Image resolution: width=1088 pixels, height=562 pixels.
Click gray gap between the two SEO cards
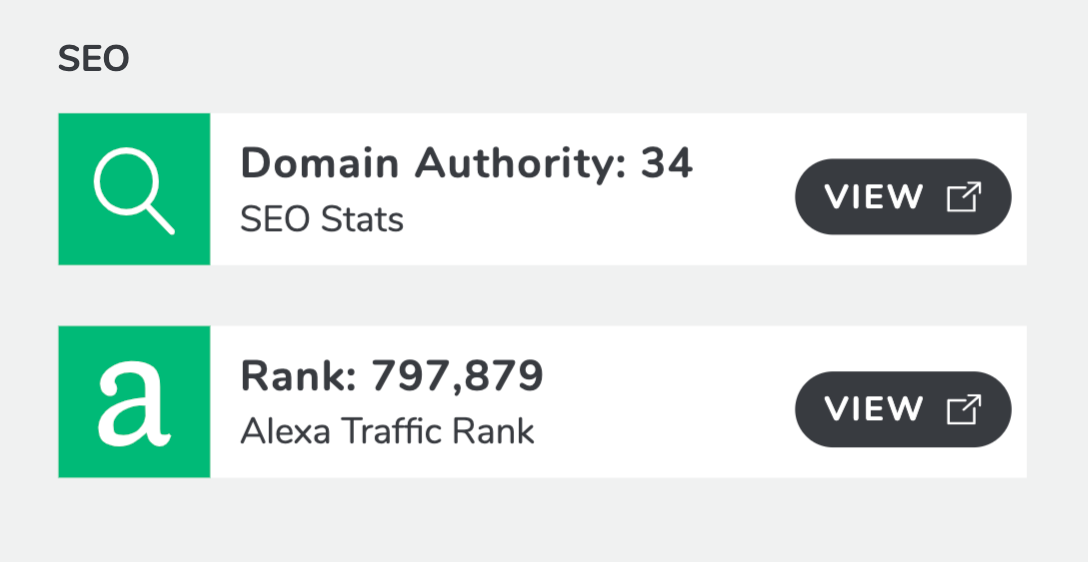click(542, 296)
